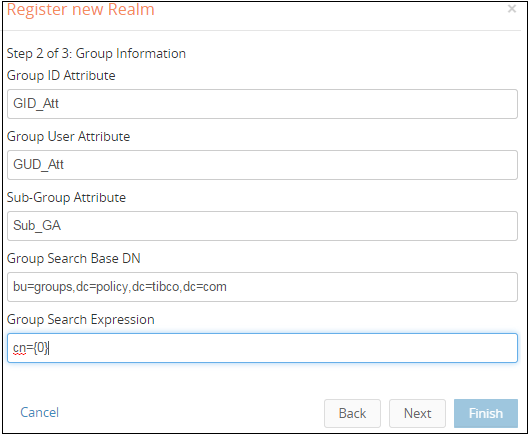This screenshot has width=530, height=435.
Task: Click the Register new Realm title
Action: point(80,9)
